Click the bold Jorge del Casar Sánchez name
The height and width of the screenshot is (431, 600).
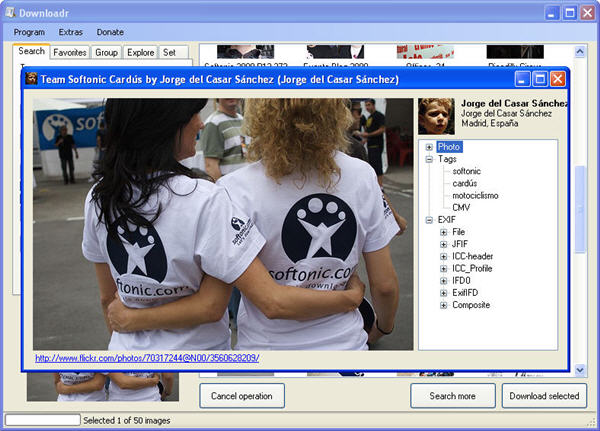click(514, 103)
